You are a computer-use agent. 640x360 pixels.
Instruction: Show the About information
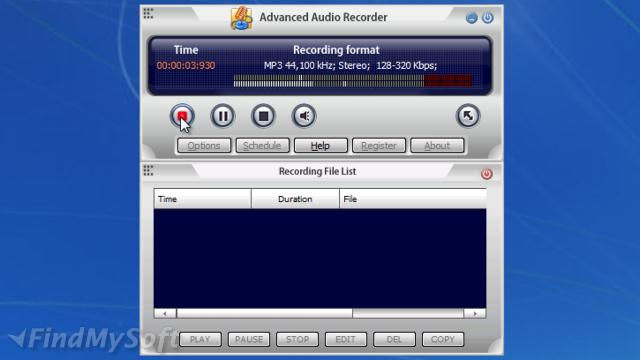pyautogui.click(x=437, y=146)
